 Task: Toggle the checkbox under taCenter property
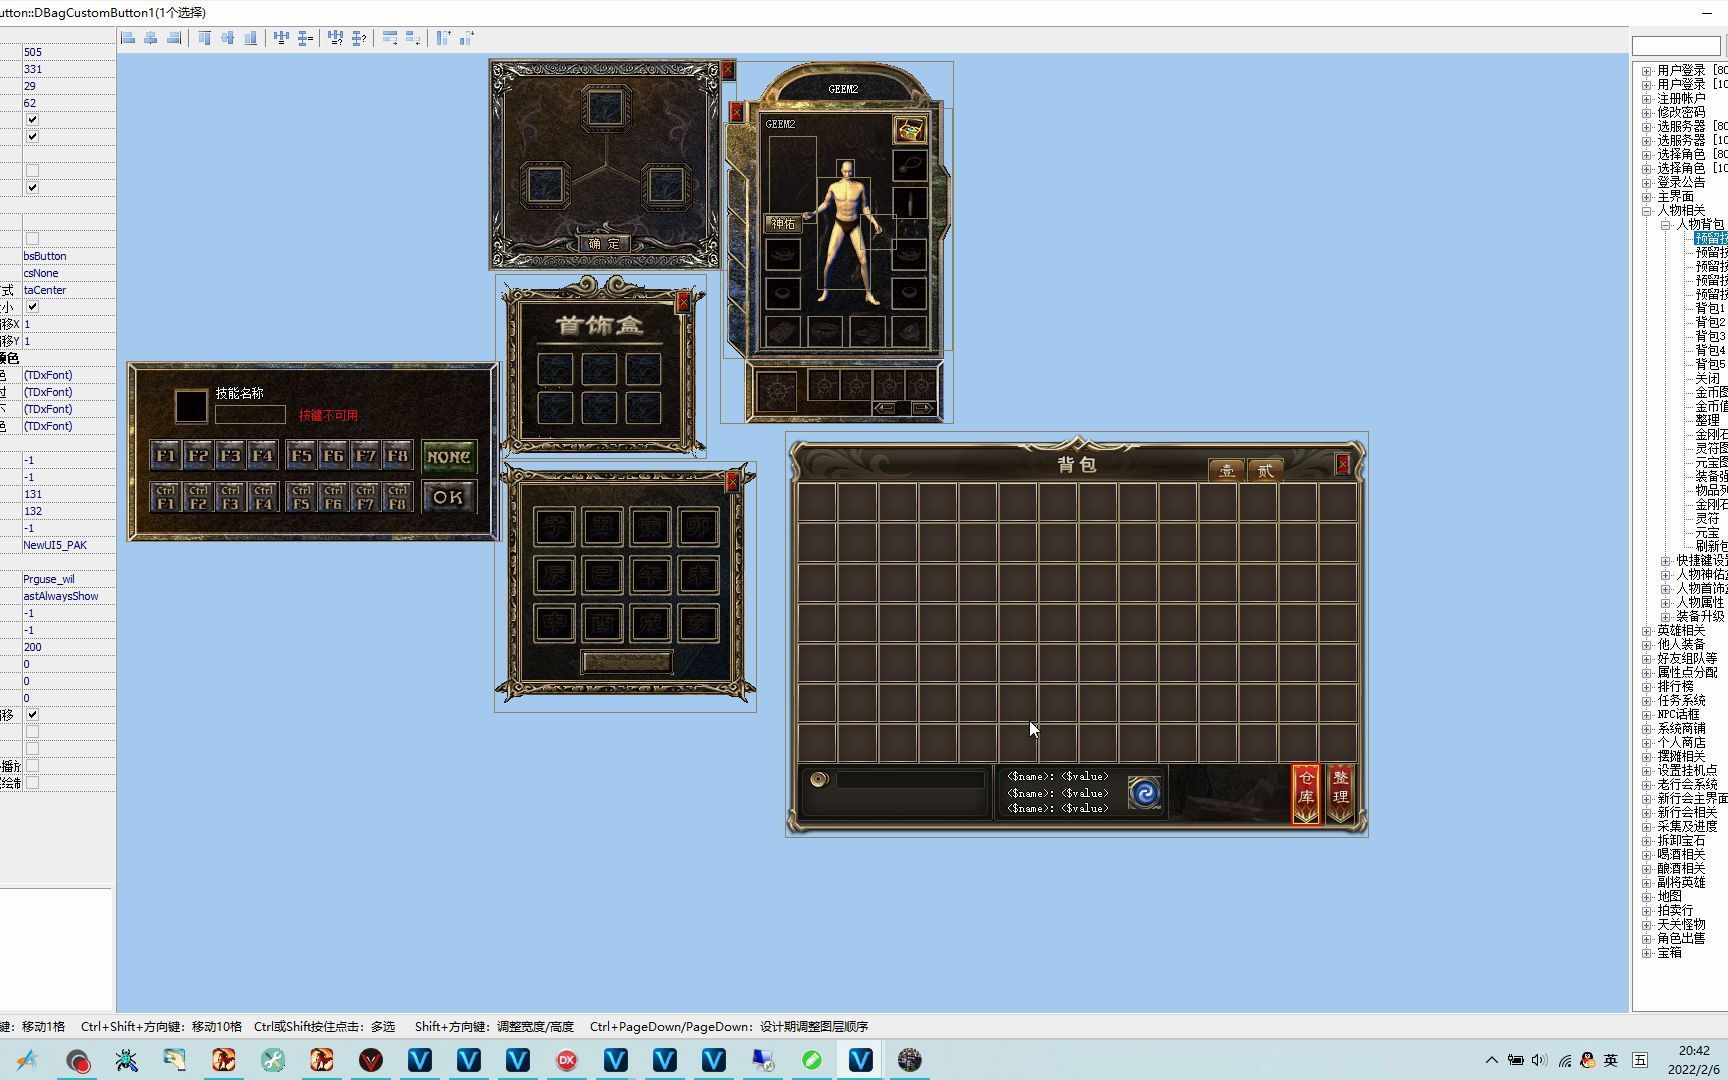(32, 306)
